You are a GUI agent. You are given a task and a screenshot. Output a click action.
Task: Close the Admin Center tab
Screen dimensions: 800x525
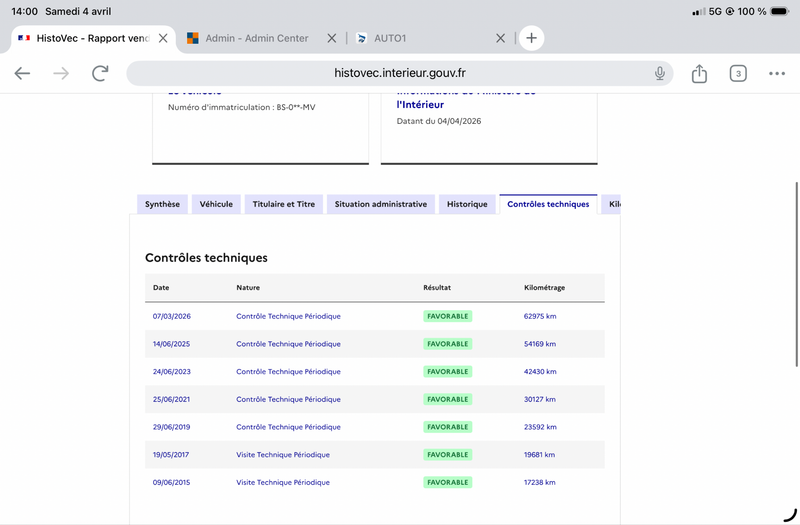(332, 38)
